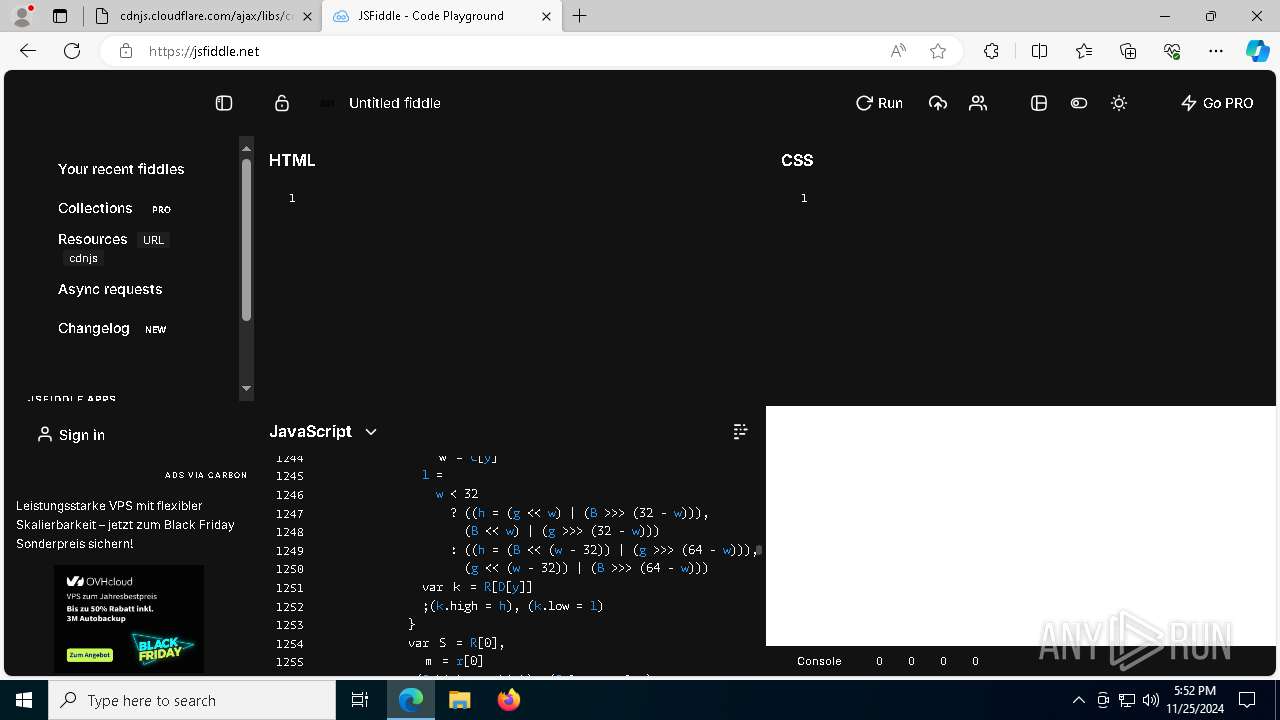Toggle the switch icon in the header
This screenshot has height=720, width=1280.
click(x=1079, y=103)
